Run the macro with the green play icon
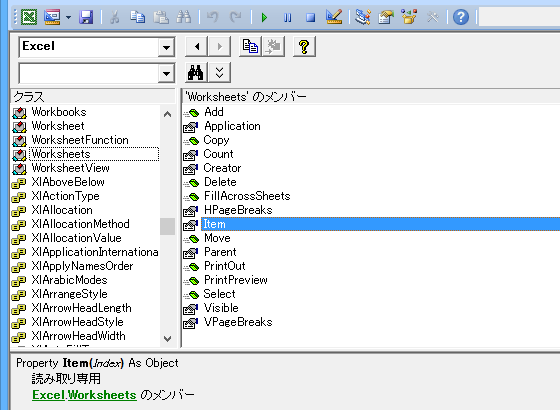The height and width of the screenshot is (410, 560). pyautogui.click(x=264, y=17)
